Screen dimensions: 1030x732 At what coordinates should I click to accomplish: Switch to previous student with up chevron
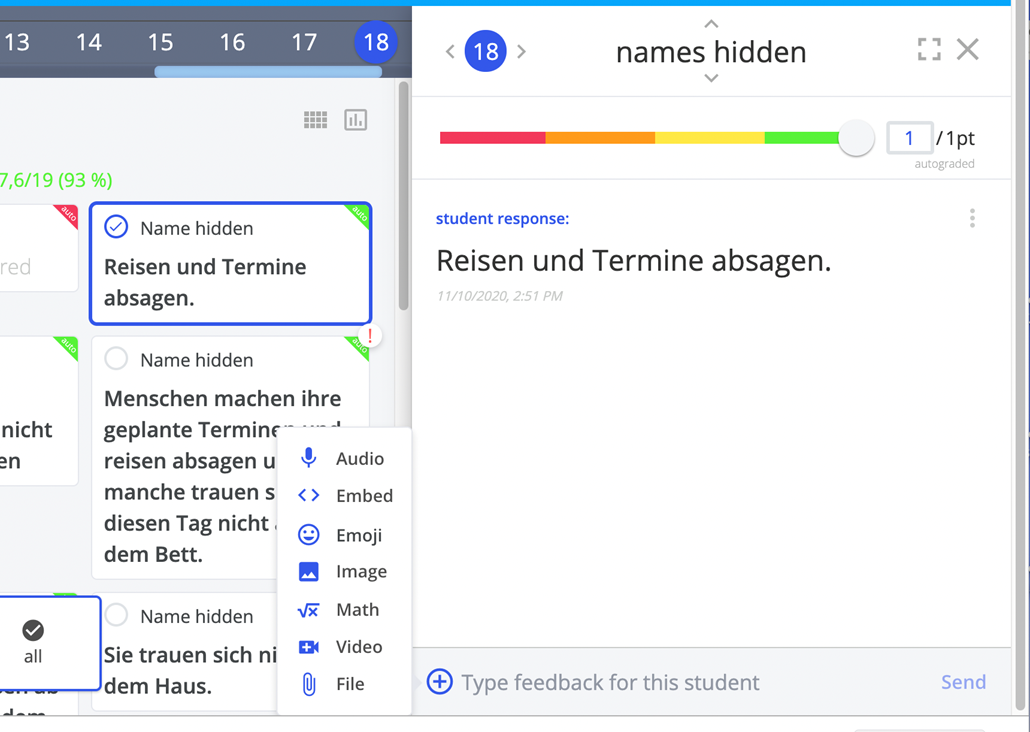711,24
